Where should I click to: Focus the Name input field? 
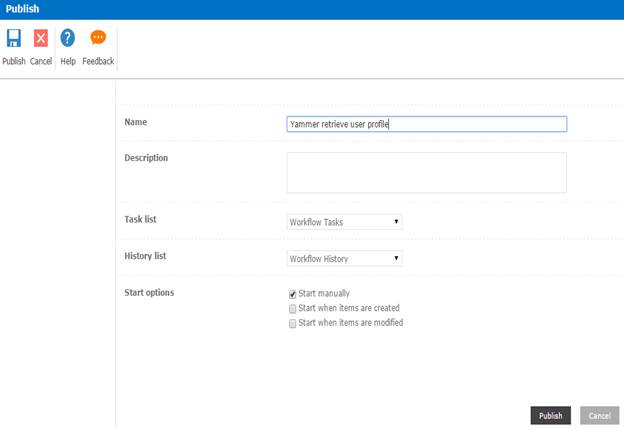(427, 124)
